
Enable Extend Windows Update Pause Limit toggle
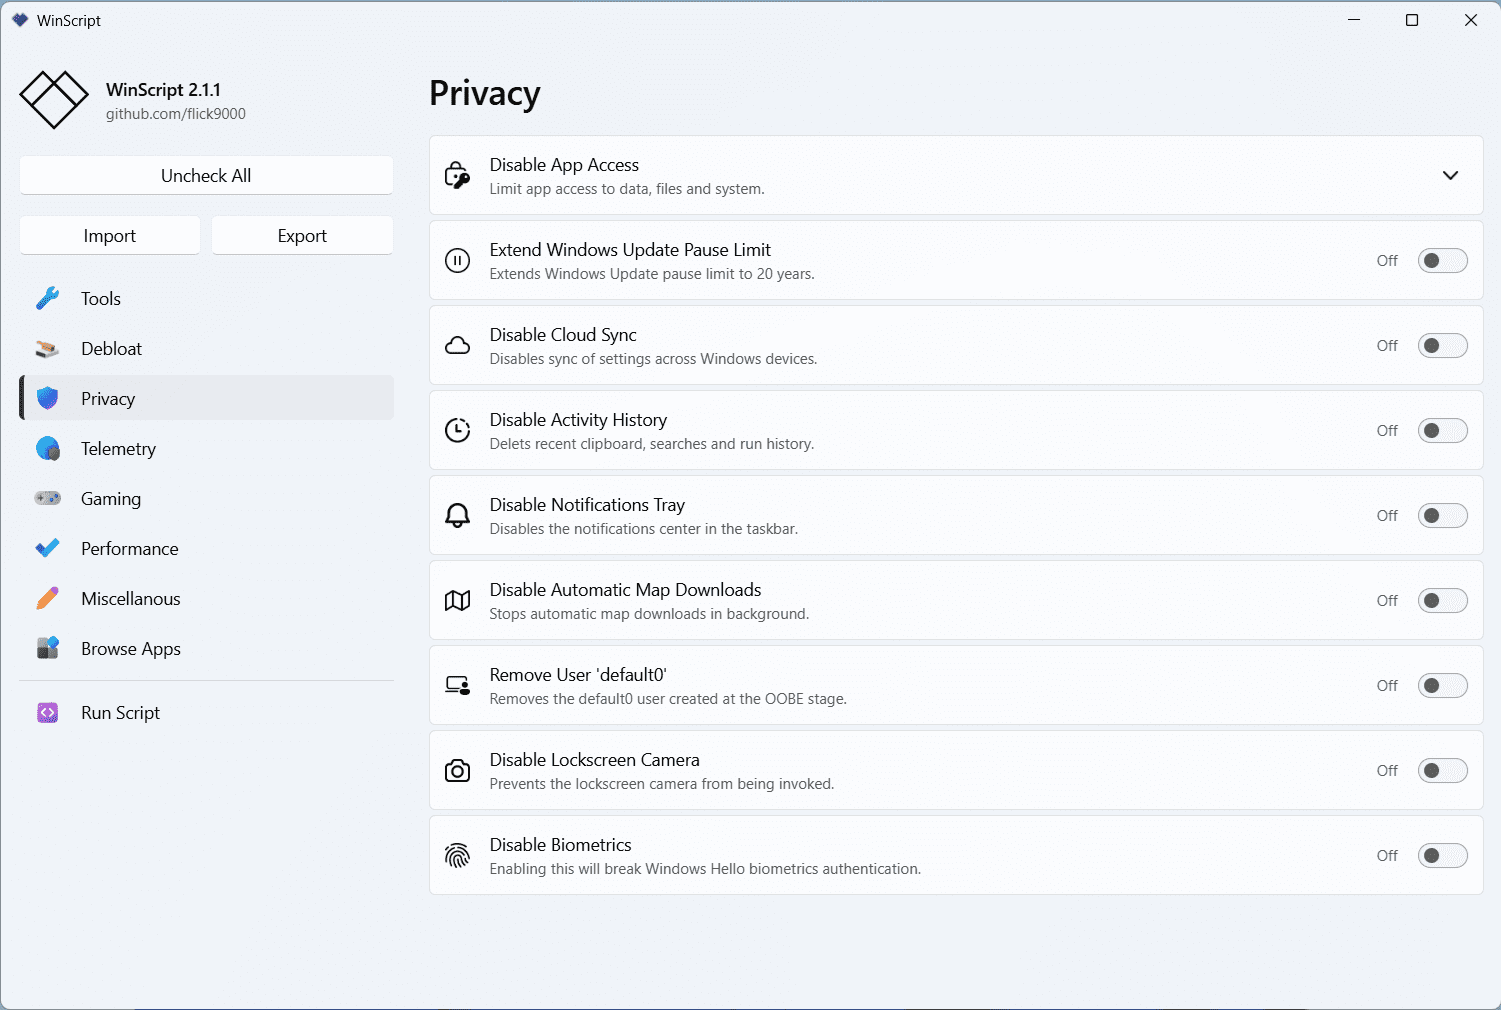coord(1442,261)
